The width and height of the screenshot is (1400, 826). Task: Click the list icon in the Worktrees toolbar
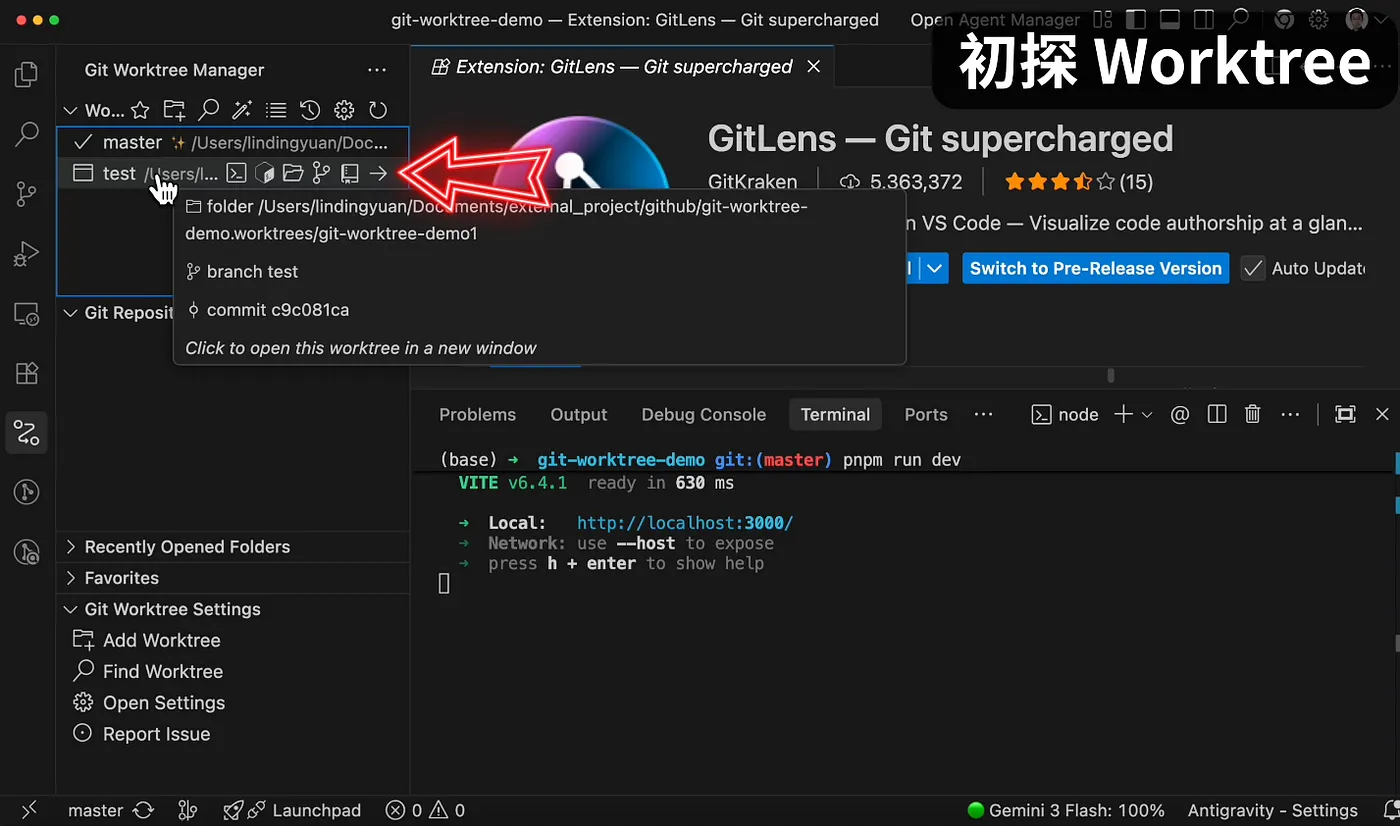click(x=276, y=110)
